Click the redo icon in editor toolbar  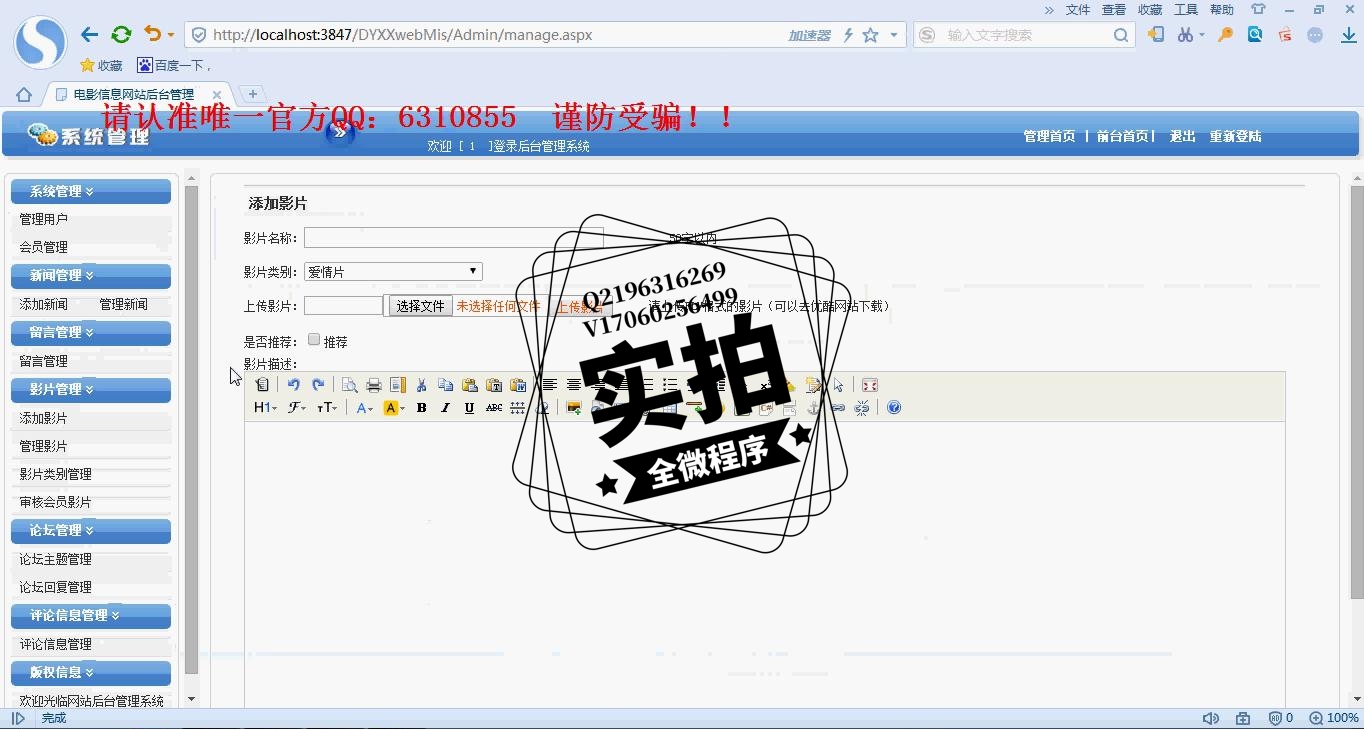(x=318, y=385)
